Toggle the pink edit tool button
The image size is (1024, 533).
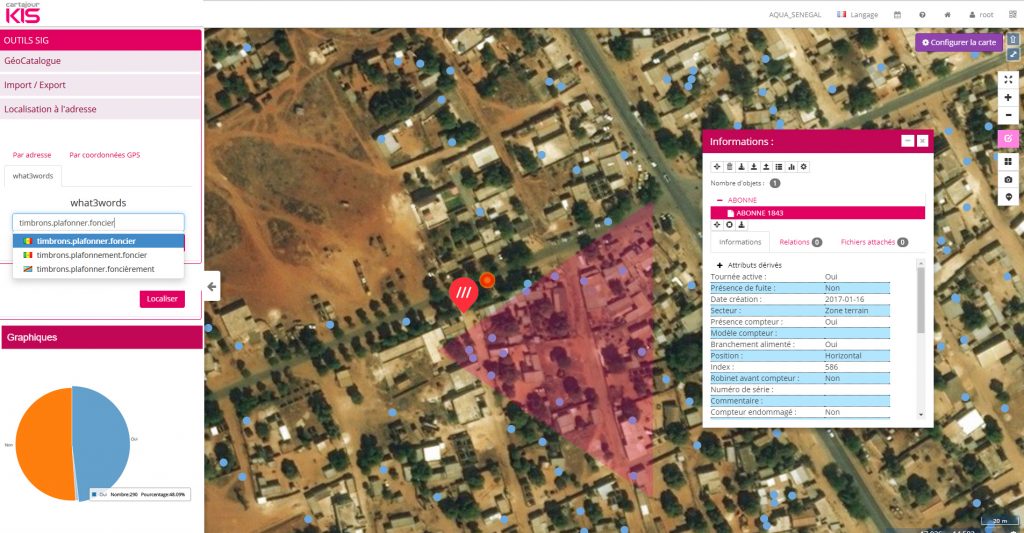coord(1008,138)
